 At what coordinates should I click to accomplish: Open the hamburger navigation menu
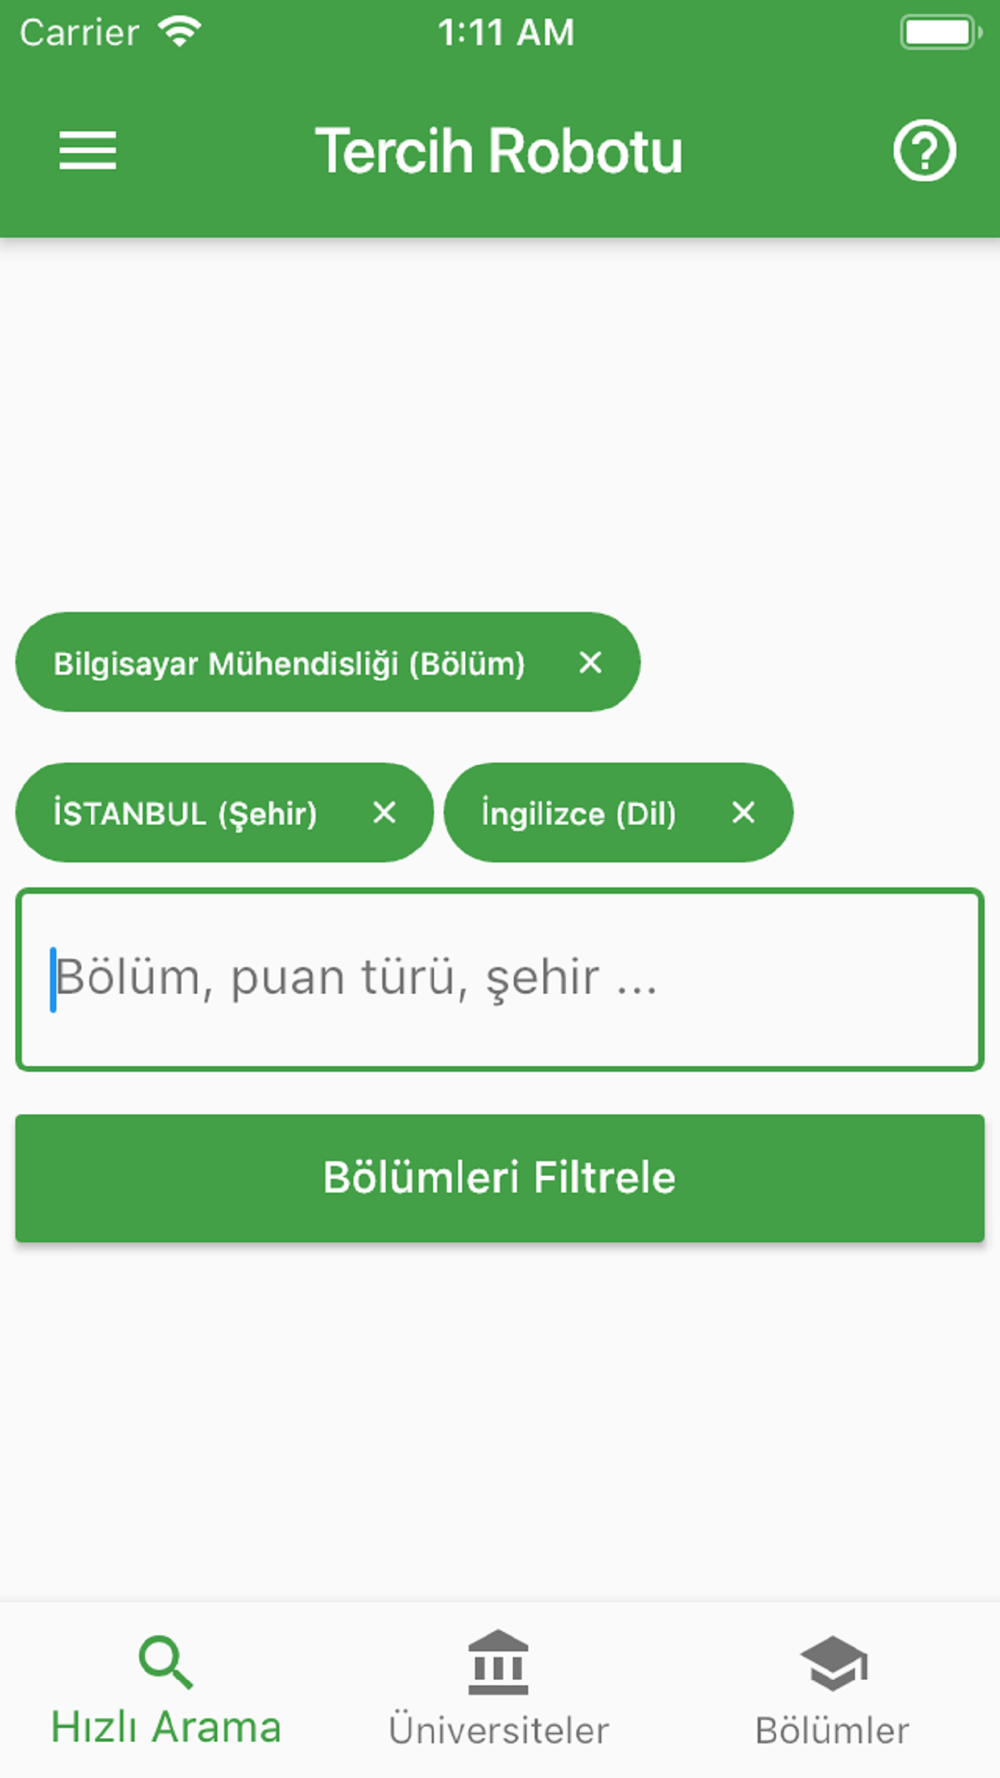pos(88,151)
